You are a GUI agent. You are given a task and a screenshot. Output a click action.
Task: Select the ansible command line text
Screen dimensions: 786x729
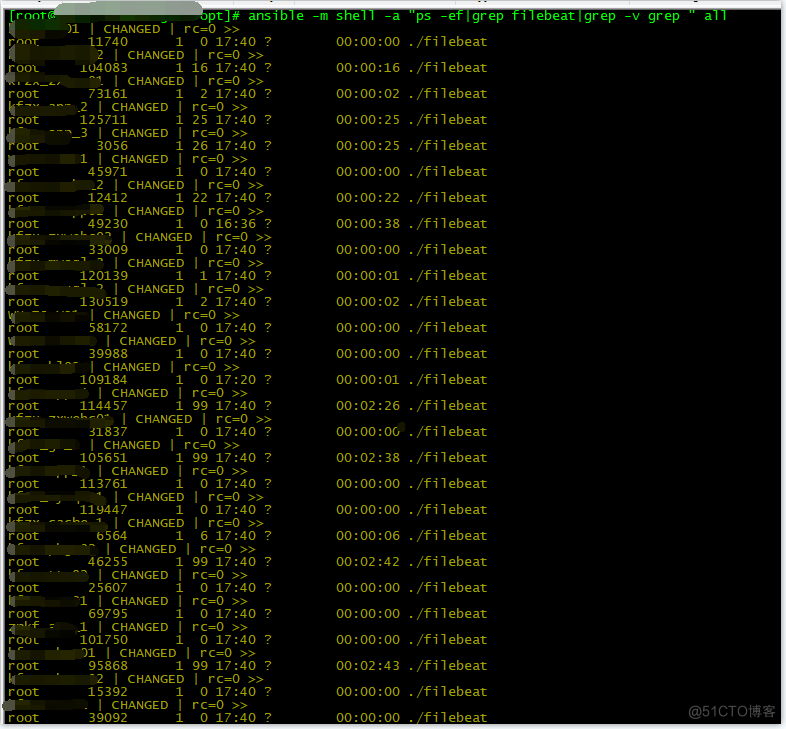coord(487,16)
